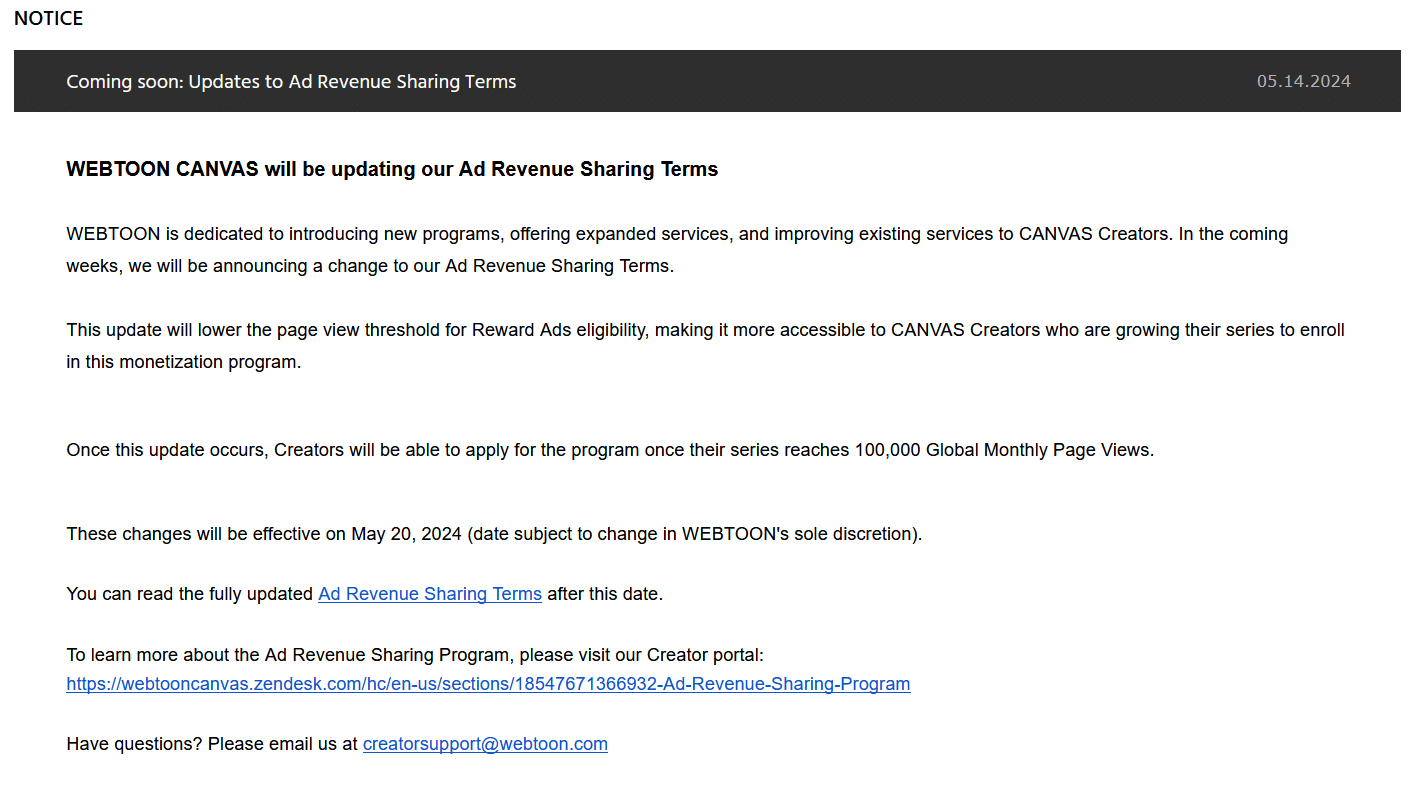Select the 'Coming soon: Updates to Ad Revenue' title bar
Screen dimensions: 1419x790
707,81
